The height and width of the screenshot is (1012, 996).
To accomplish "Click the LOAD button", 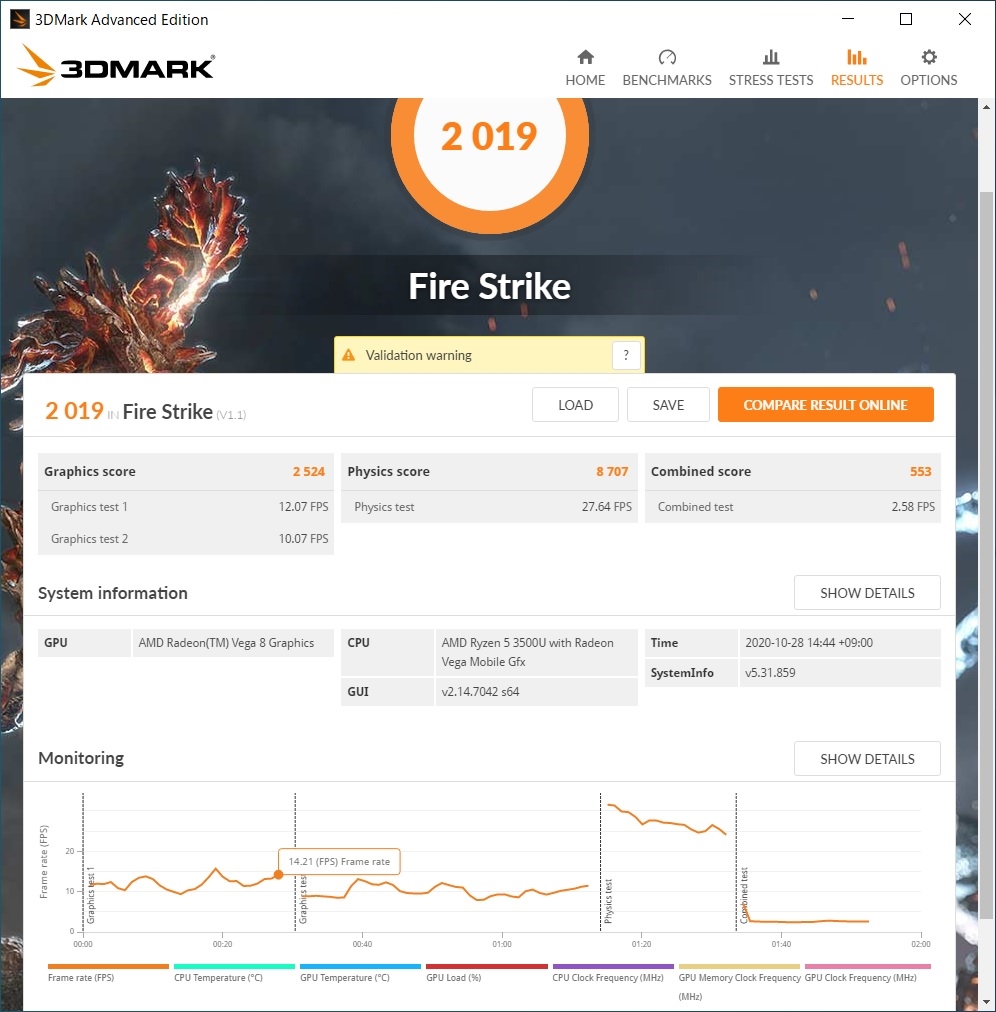I will (x=575, y=405).
